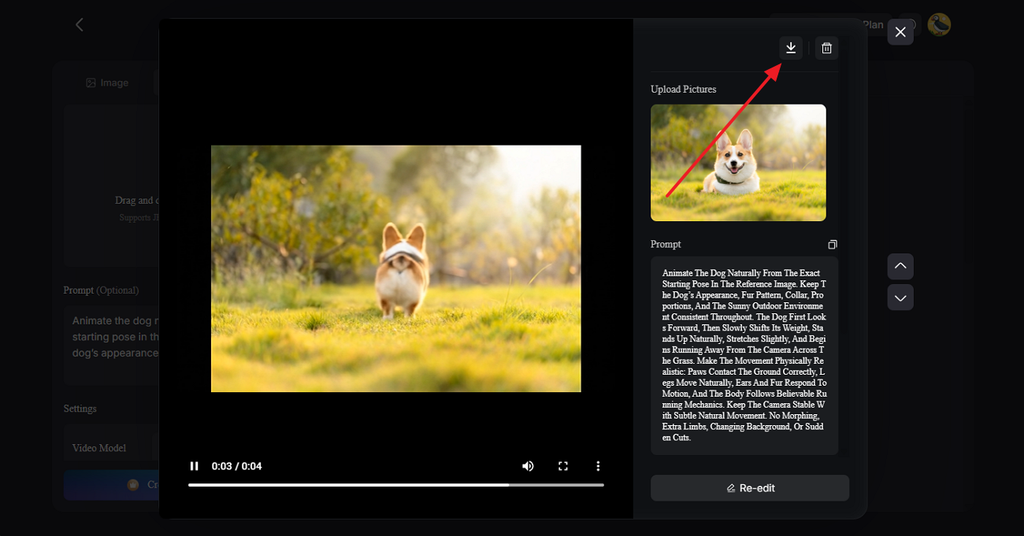Screen dimensions: 1024x536
Task: Delete the video with trash icon
Action: pyautogui.click(x=826, y=48)
